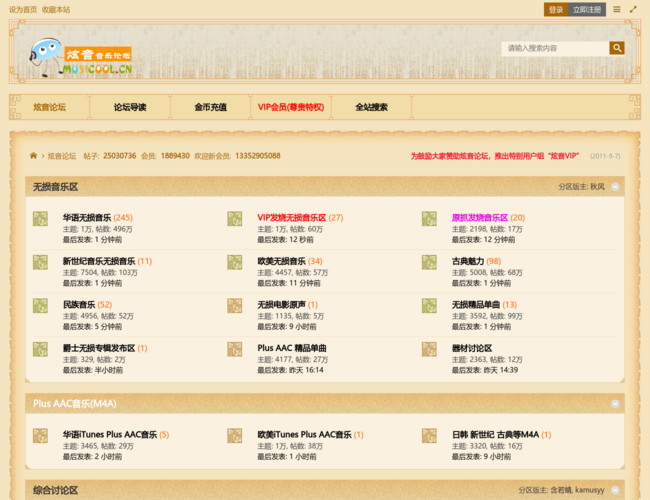Click the 炫音音乐论坛 MUSICOOL.CN logo
The height and width of the screenshot is (500, 650).
[81, 57]
